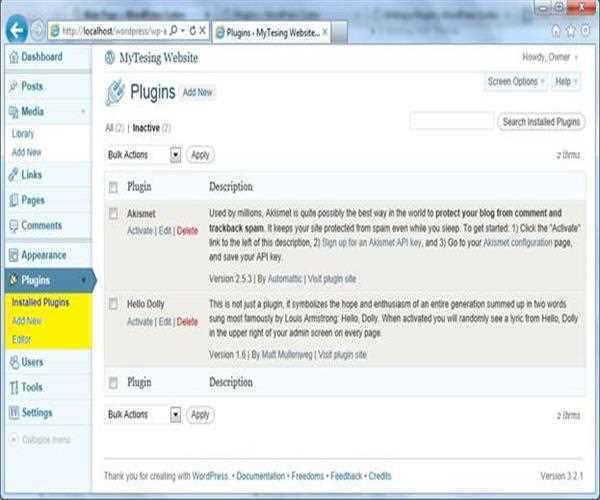Click the Users icon in sidebar

point(12,362)
